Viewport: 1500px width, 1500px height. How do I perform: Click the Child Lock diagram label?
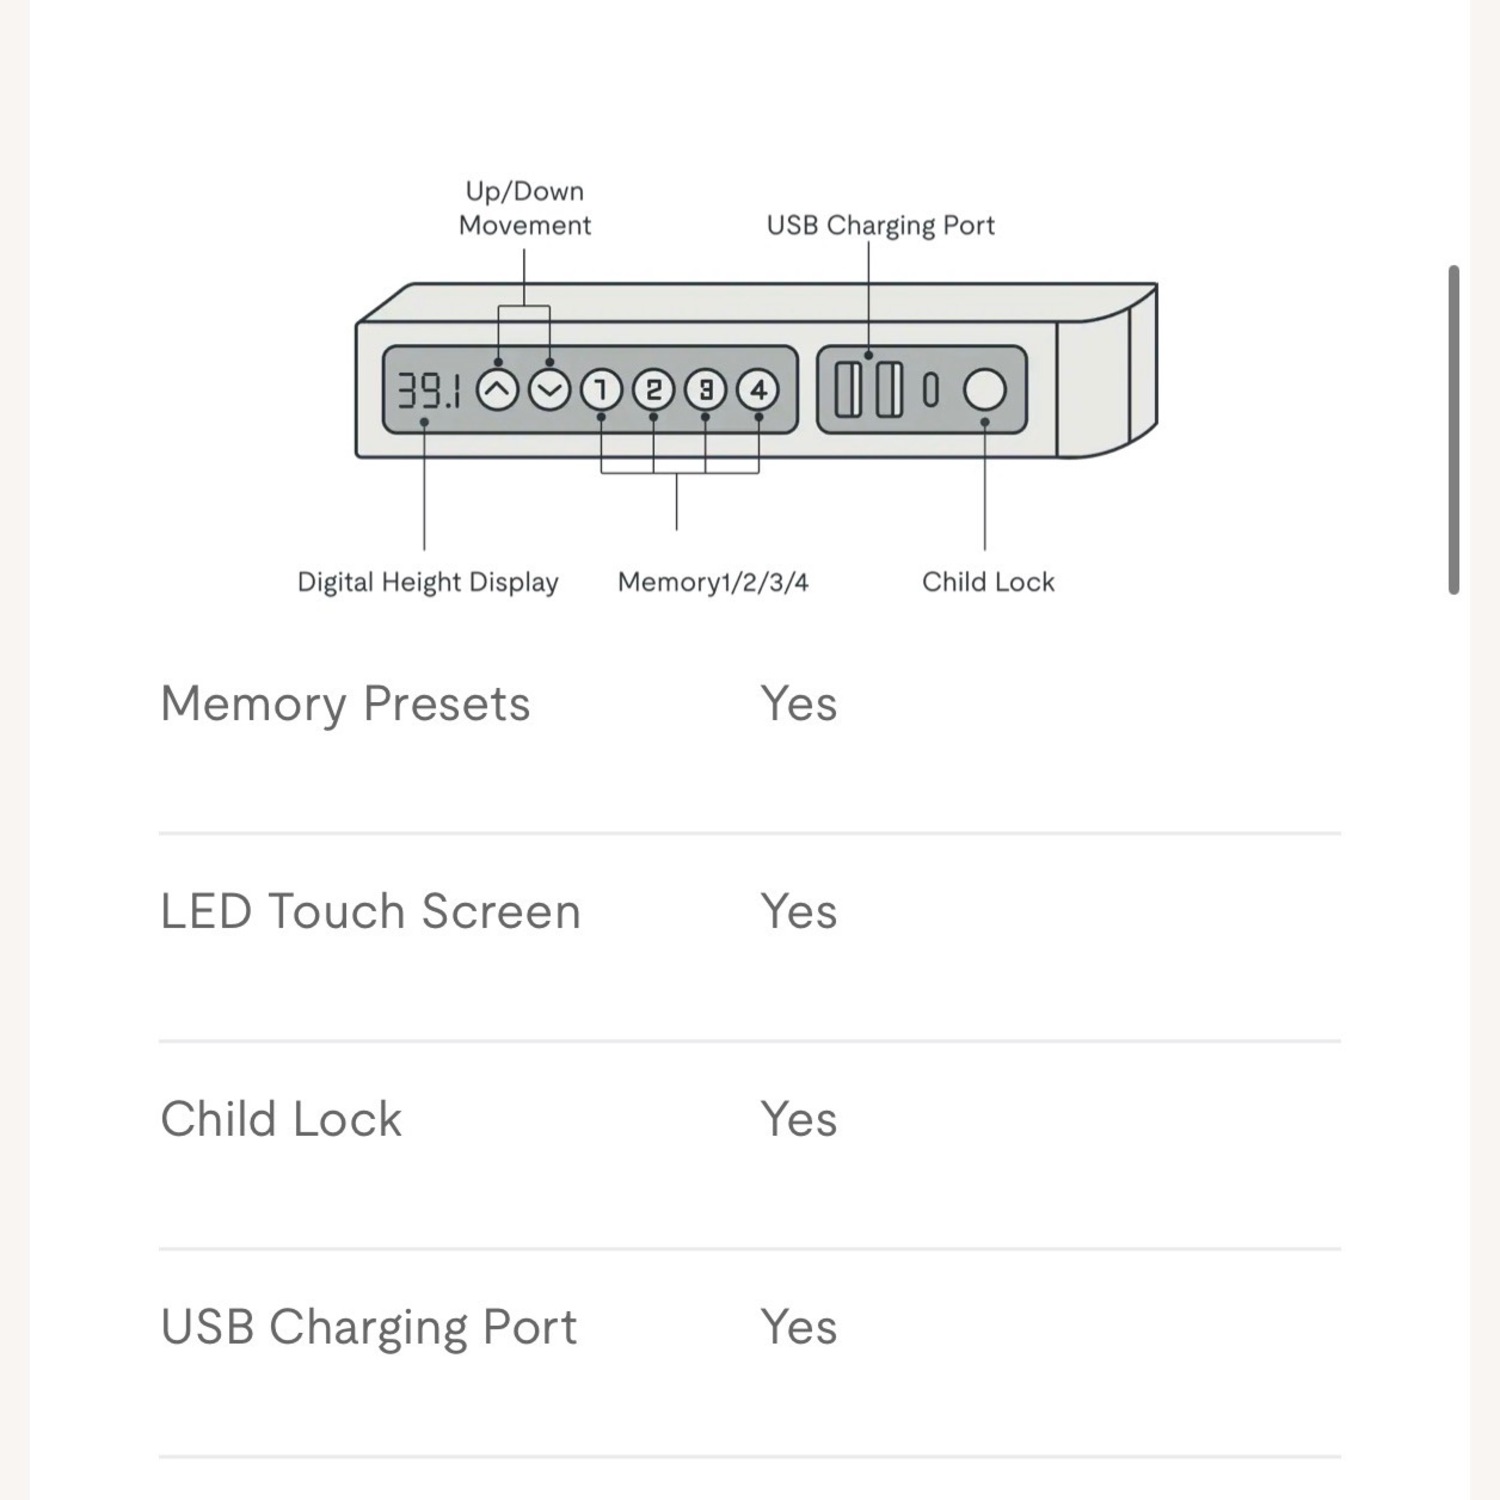coord(988,582)
